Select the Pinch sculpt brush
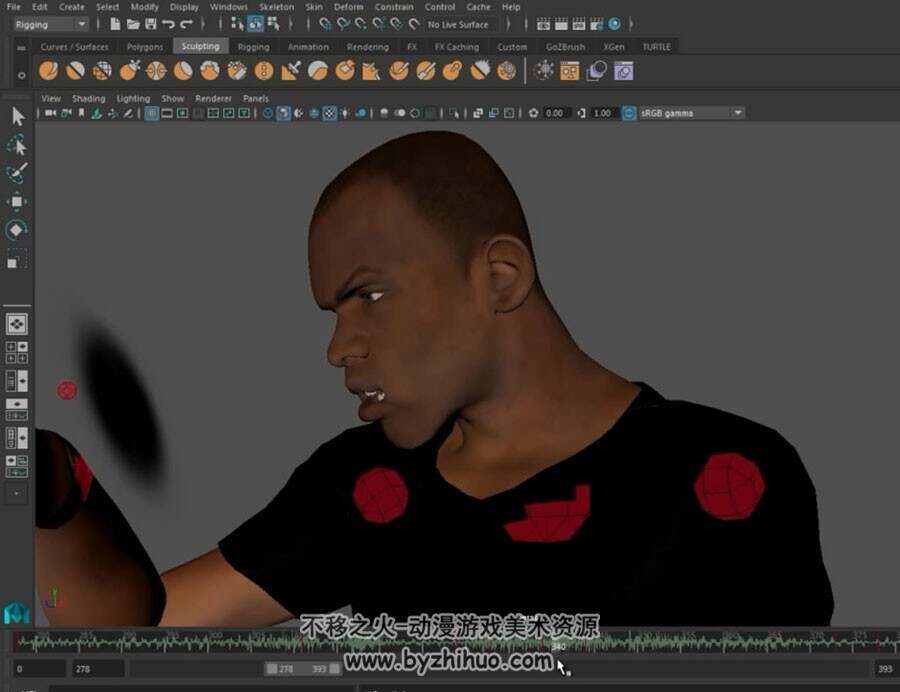 pyautogui.click(x=156, y=71)
